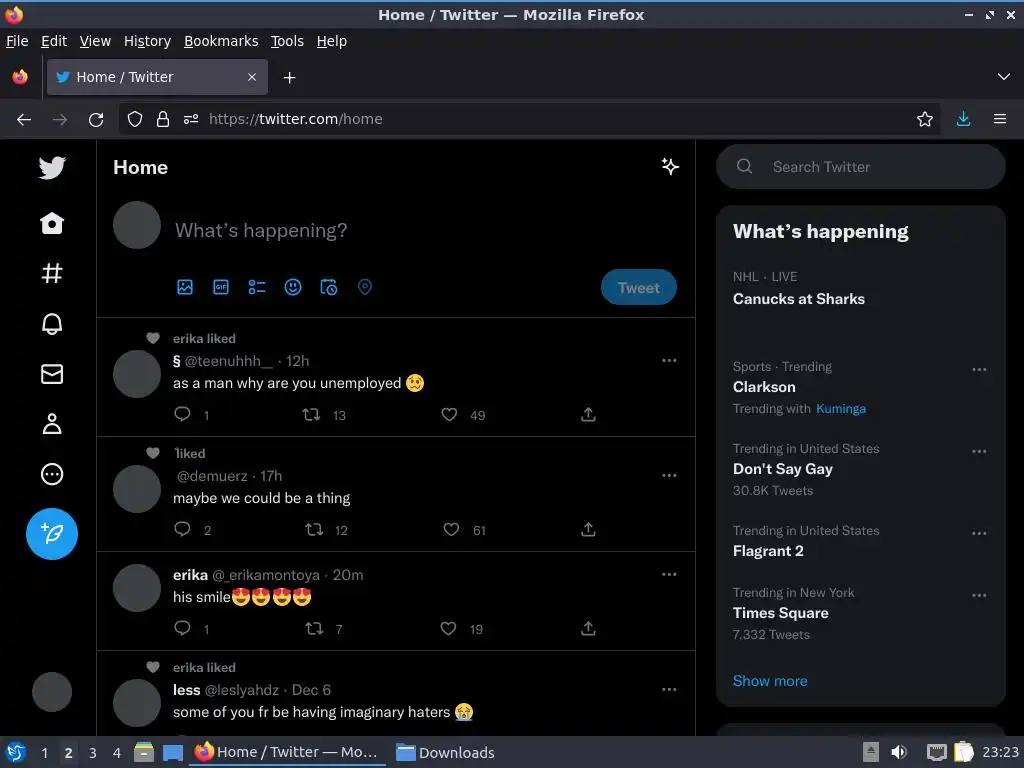This screenshot has height=768, width=1024.
Task: Select the Home / Twitter browser tab
Action: (x=157, y=77)
